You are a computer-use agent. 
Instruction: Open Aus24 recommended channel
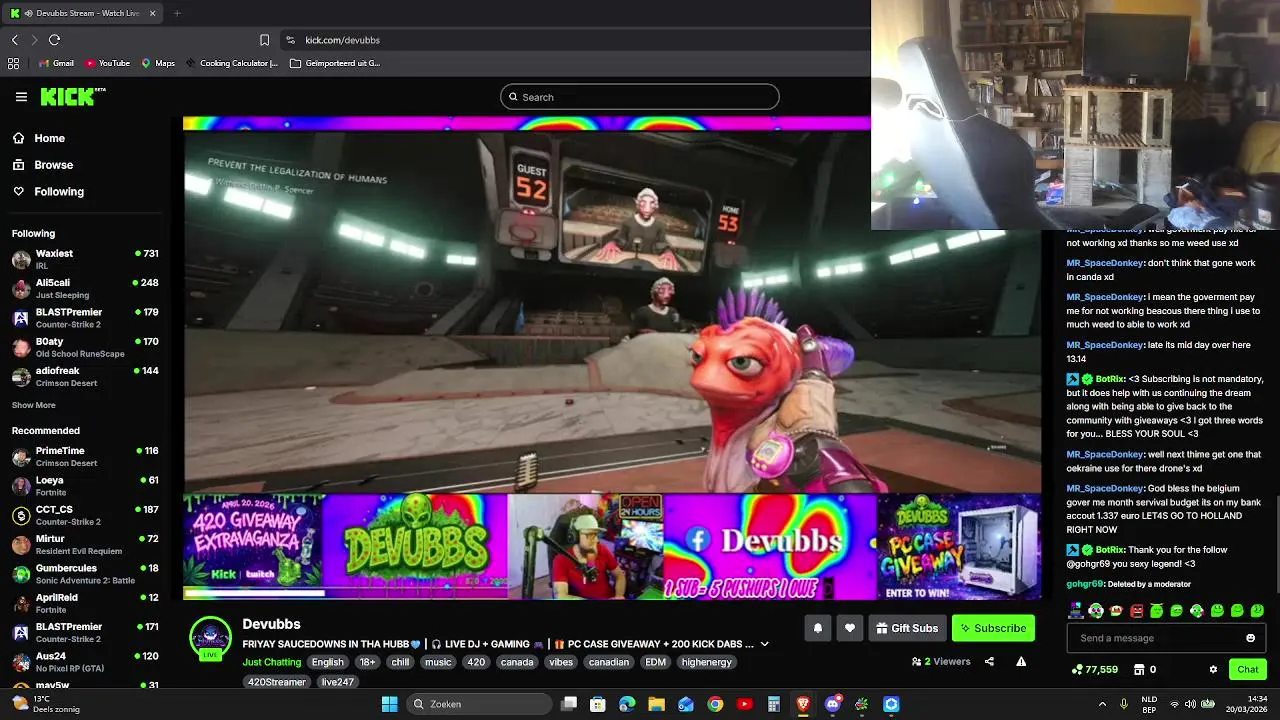pyautogui.click(x=85, y=662)
